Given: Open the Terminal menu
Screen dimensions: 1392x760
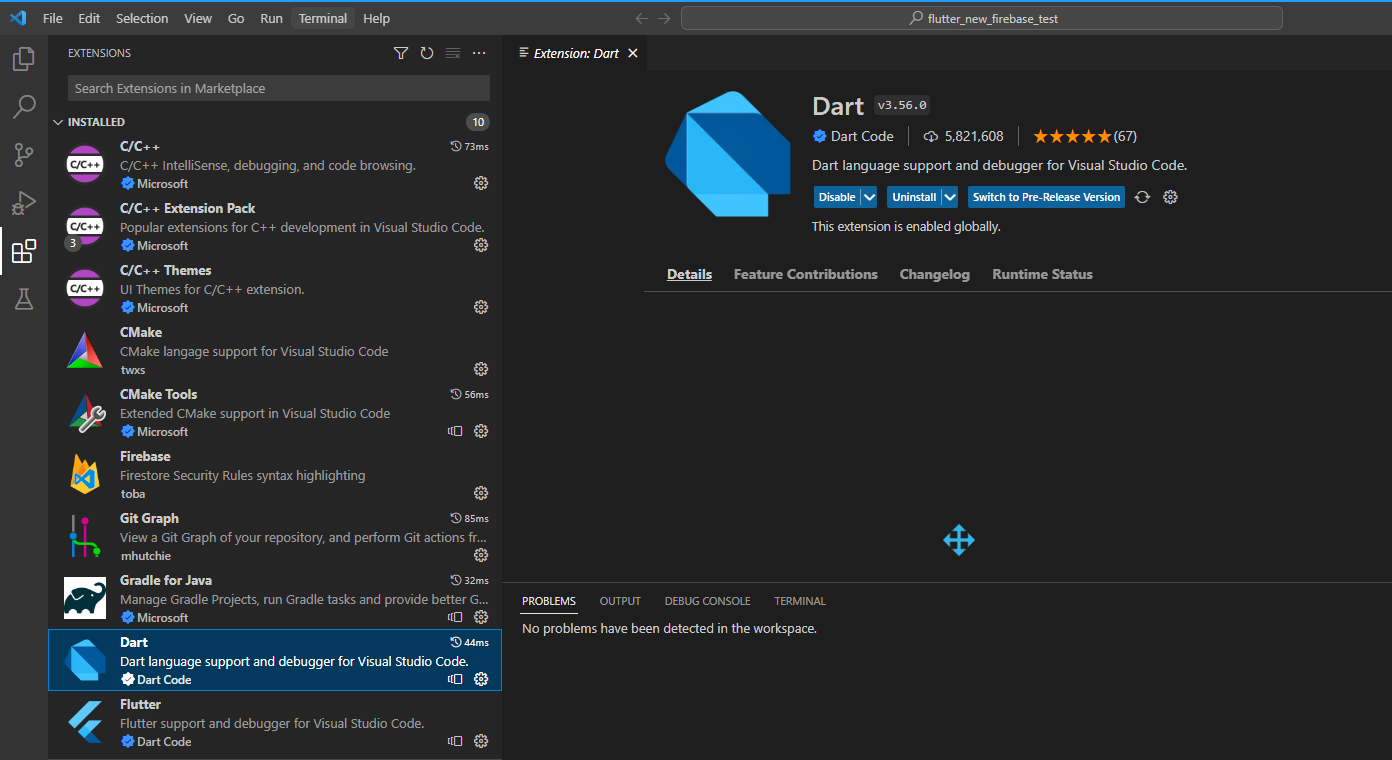Looking at the screenshot, I should [323, 18].
